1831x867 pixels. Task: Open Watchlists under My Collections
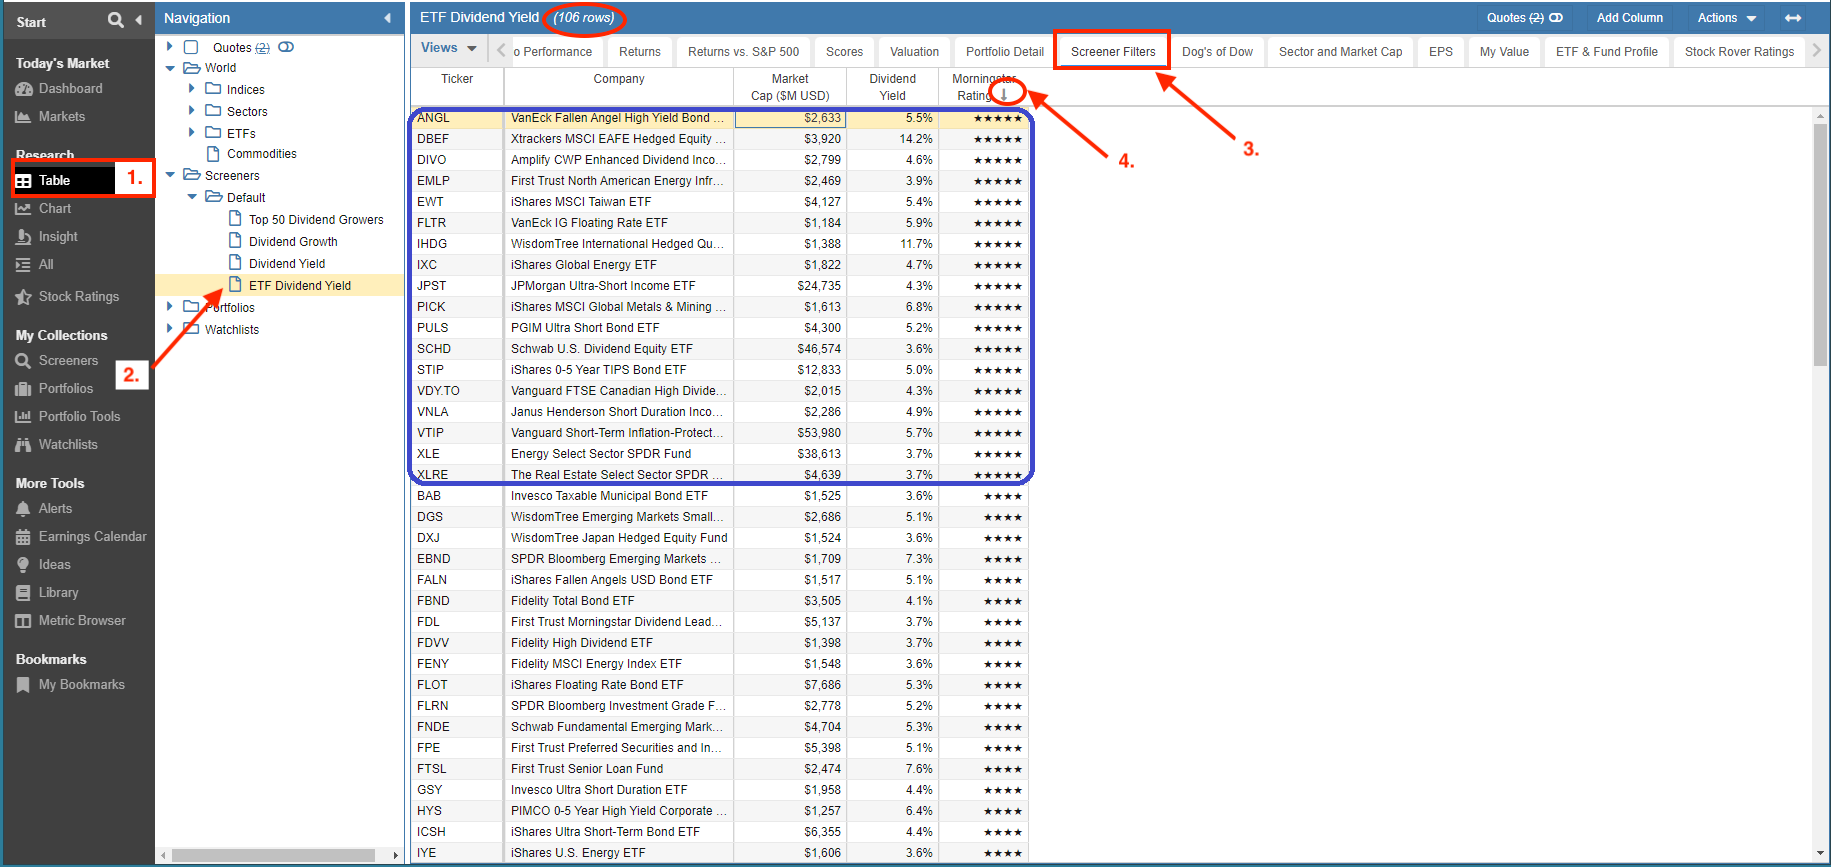(57, 445)
